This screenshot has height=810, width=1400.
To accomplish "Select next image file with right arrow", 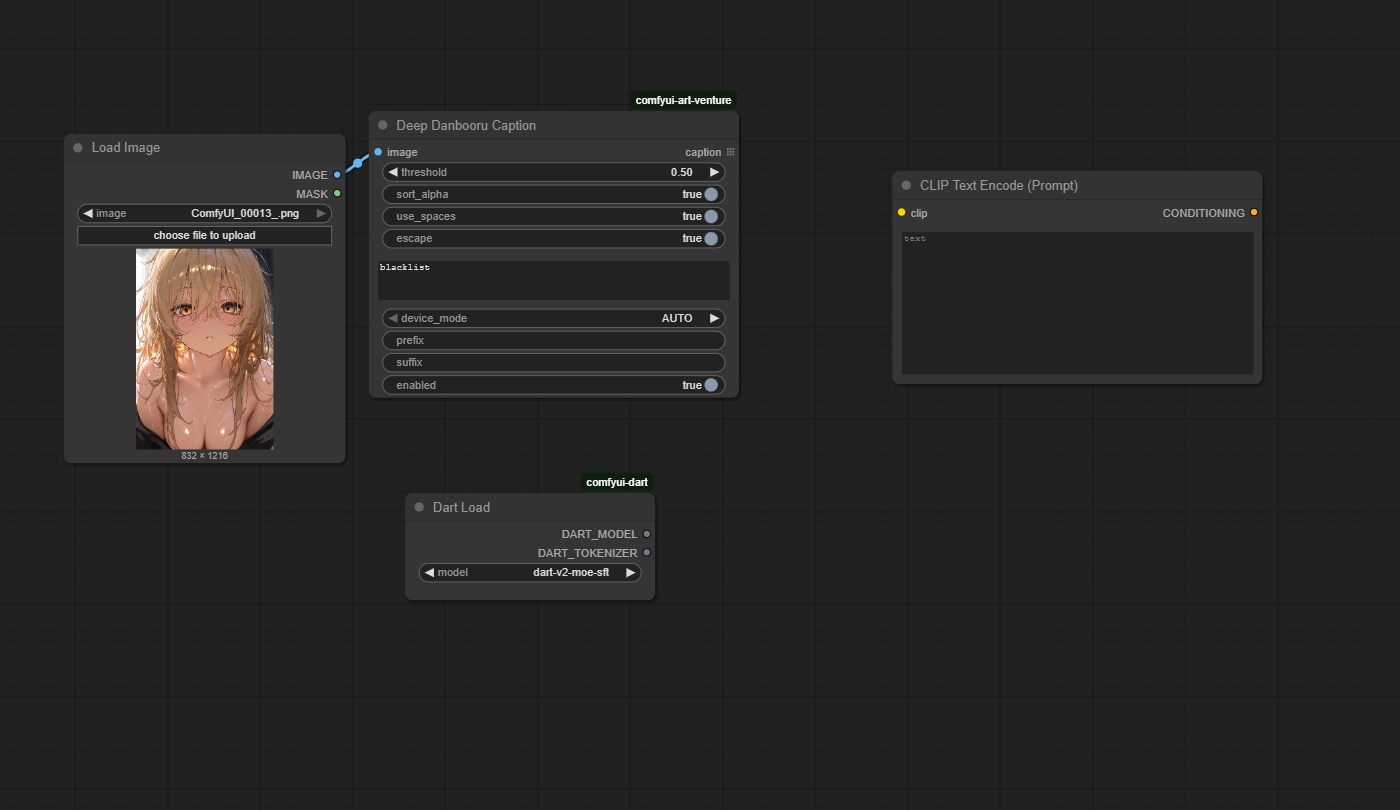I will point(321,213).
